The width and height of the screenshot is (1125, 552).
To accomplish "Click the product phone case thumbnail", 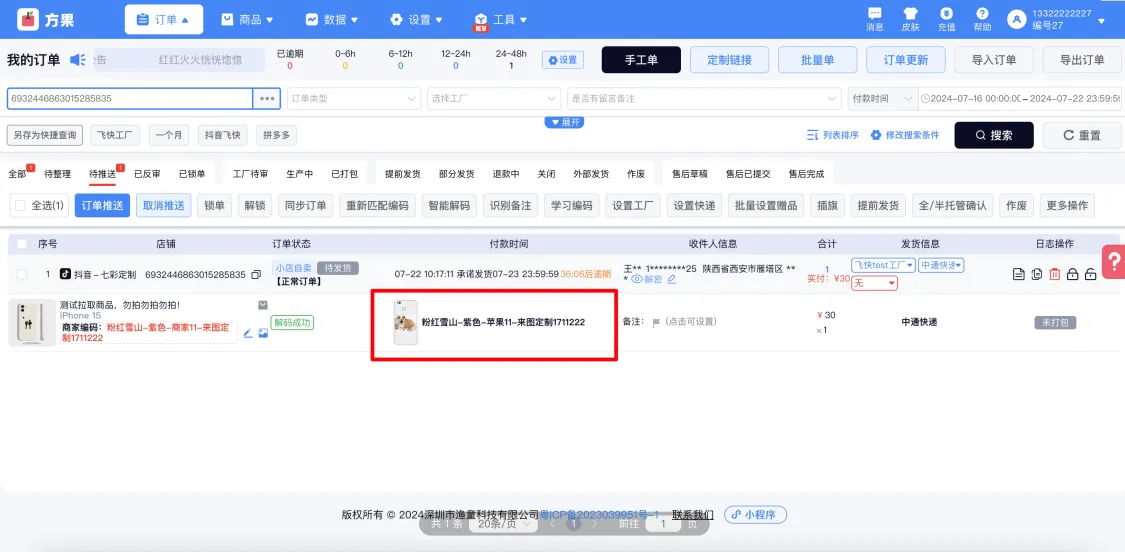I will tap(32, 323).
